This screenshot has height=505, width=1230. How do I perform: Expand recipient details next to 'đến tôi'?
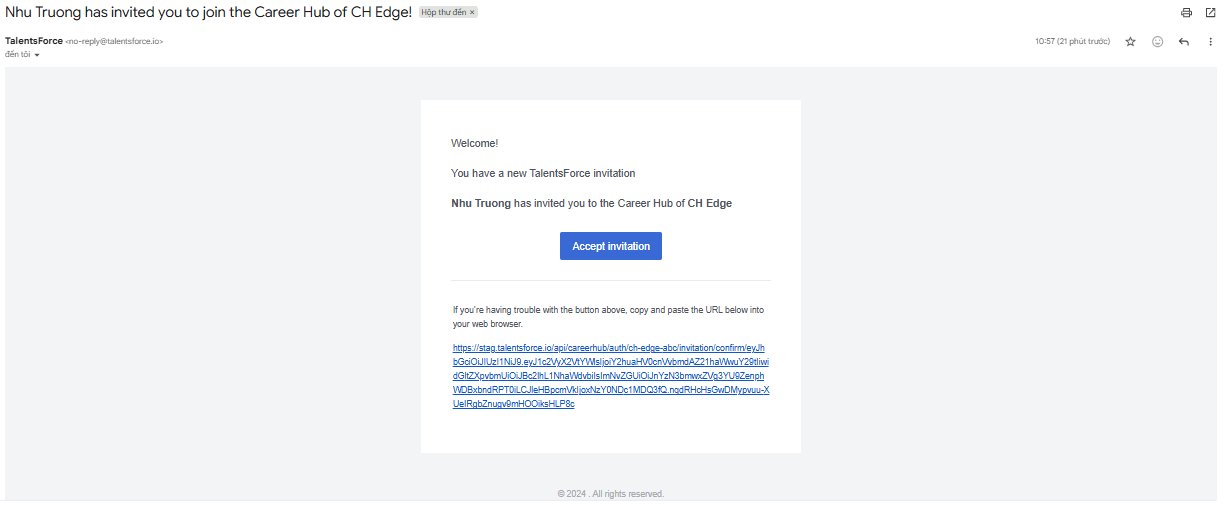point(37,55)
